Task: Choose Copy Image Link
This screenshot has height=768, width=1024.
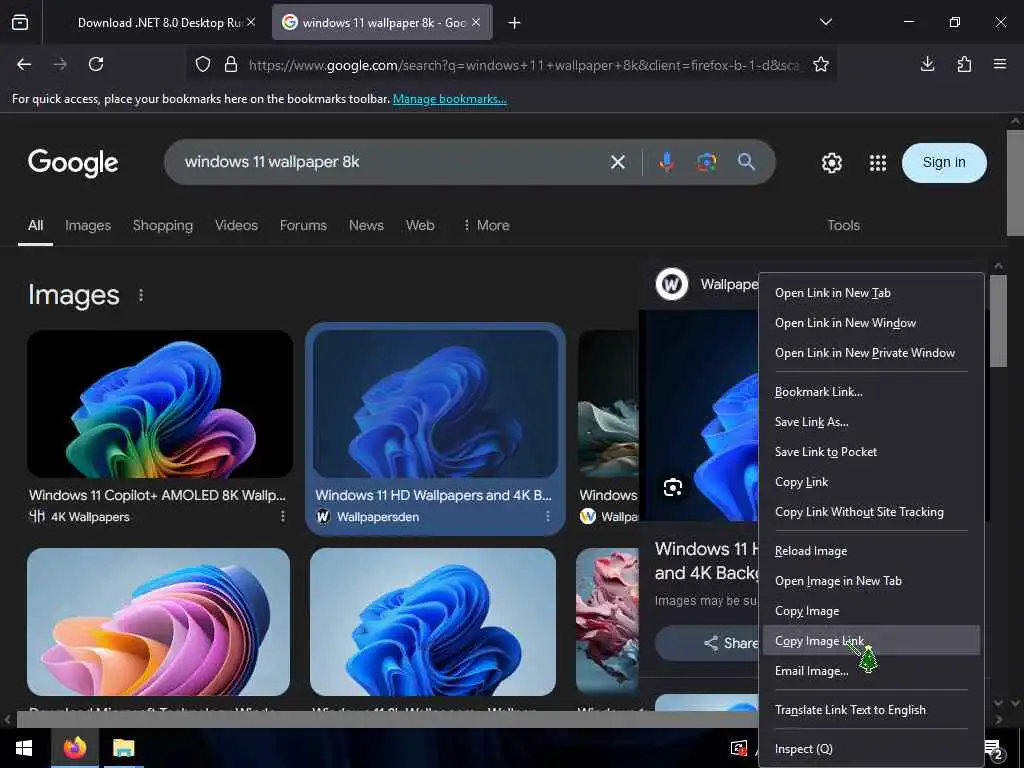Action: tap(871, 641)
